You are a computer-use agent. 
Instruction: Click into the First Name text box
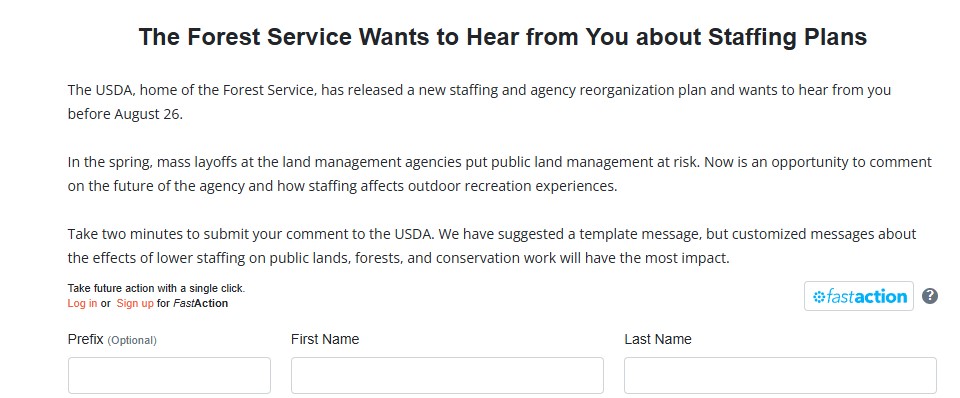click(x=447, y=375)
